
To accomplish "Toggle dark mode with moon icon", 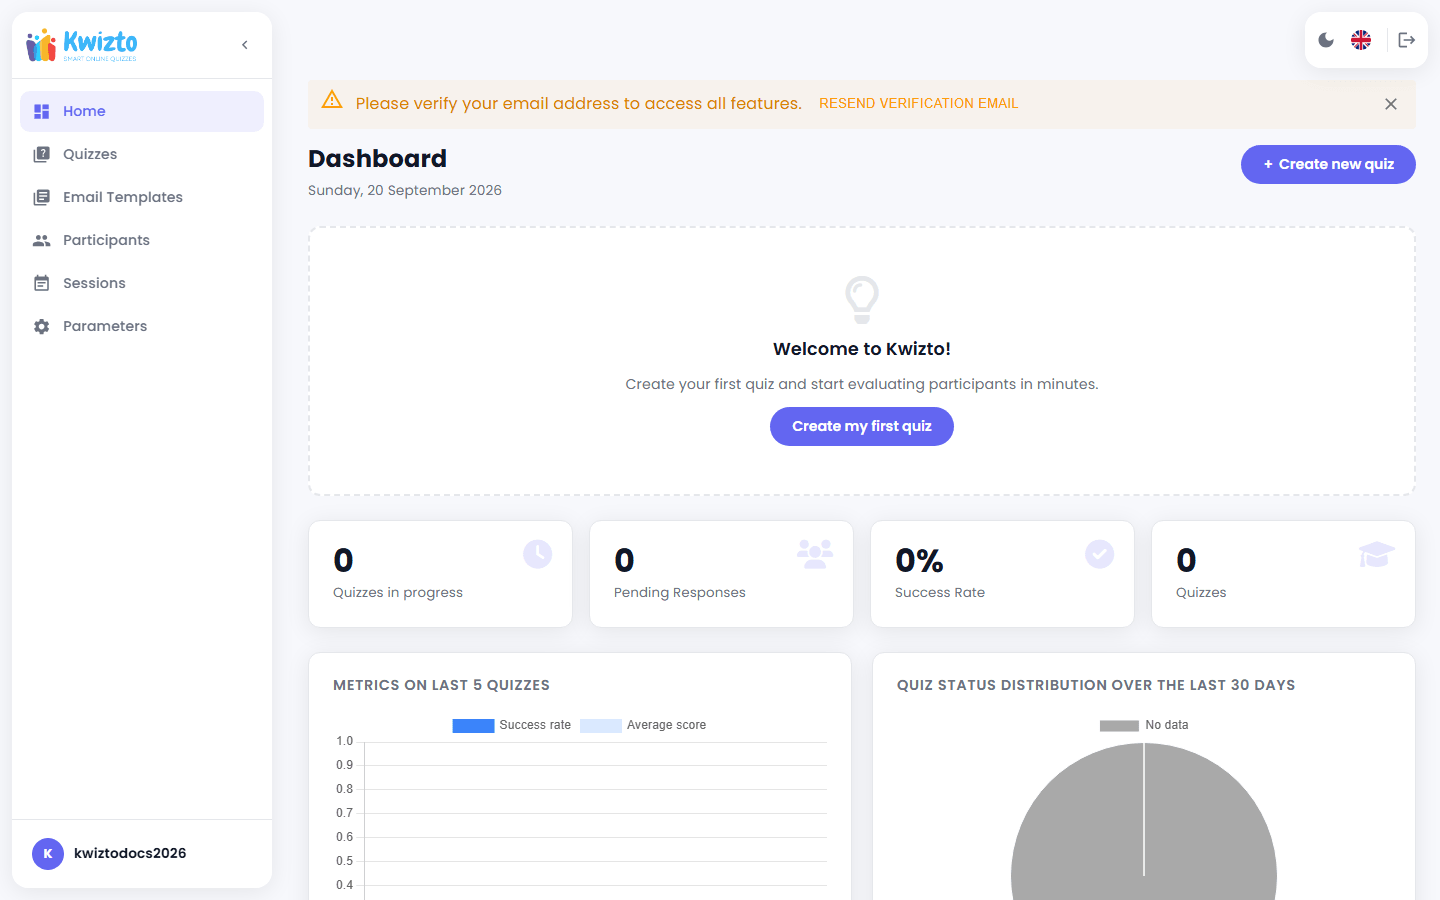I will click(x=1326, y=40).
